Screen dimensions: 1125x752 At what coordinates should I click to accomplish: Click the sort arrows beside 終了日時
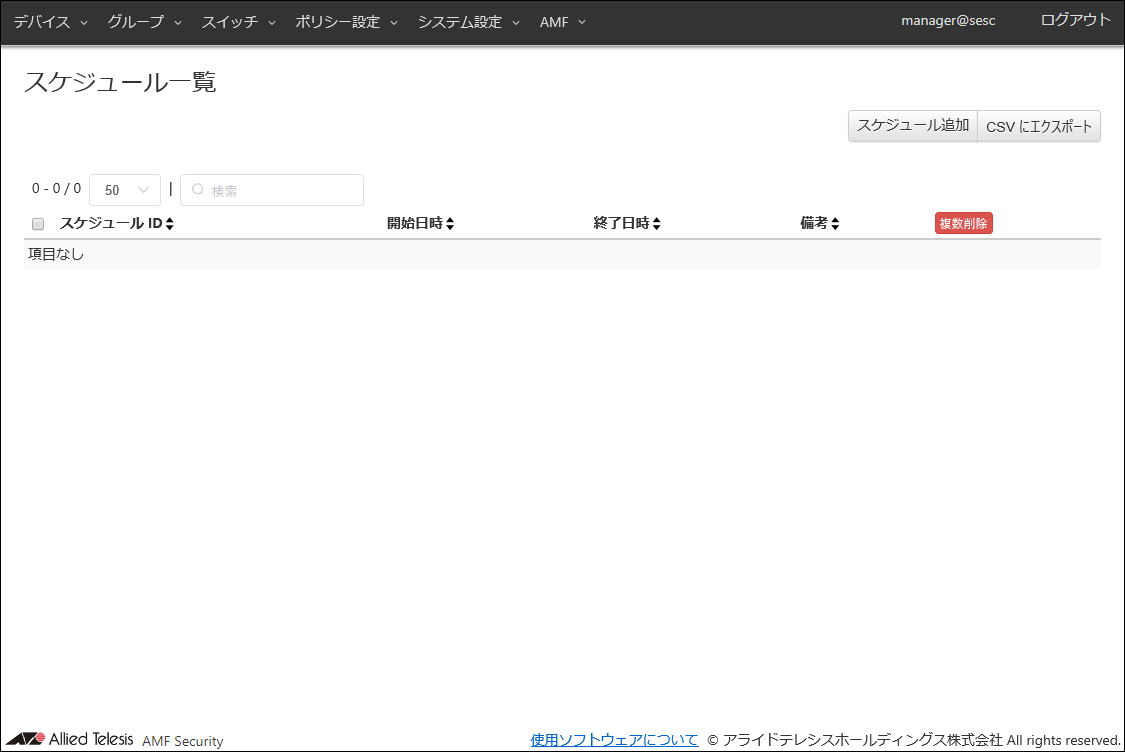657,224
